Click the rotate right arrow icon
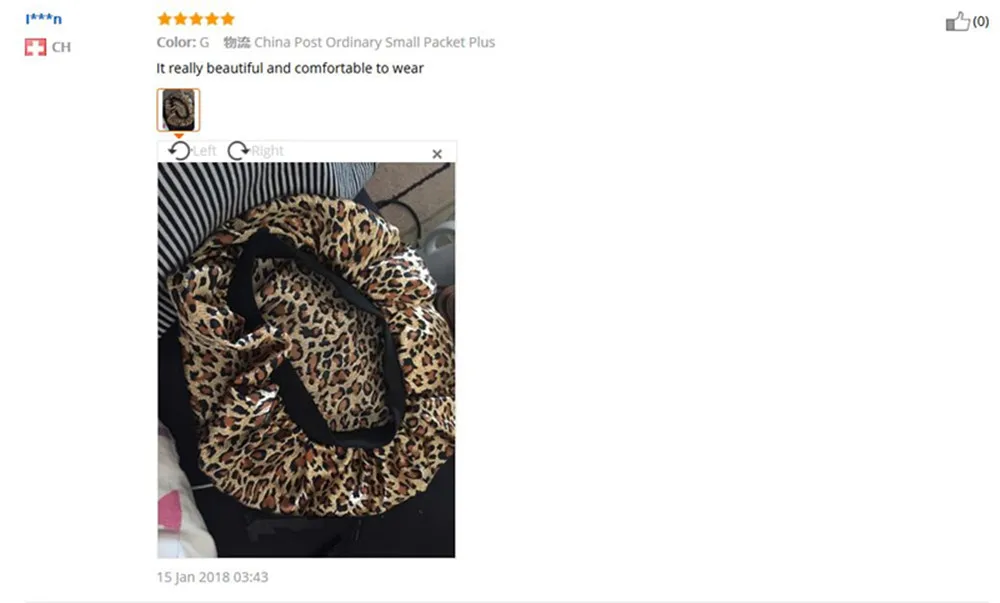 [239, 151]
